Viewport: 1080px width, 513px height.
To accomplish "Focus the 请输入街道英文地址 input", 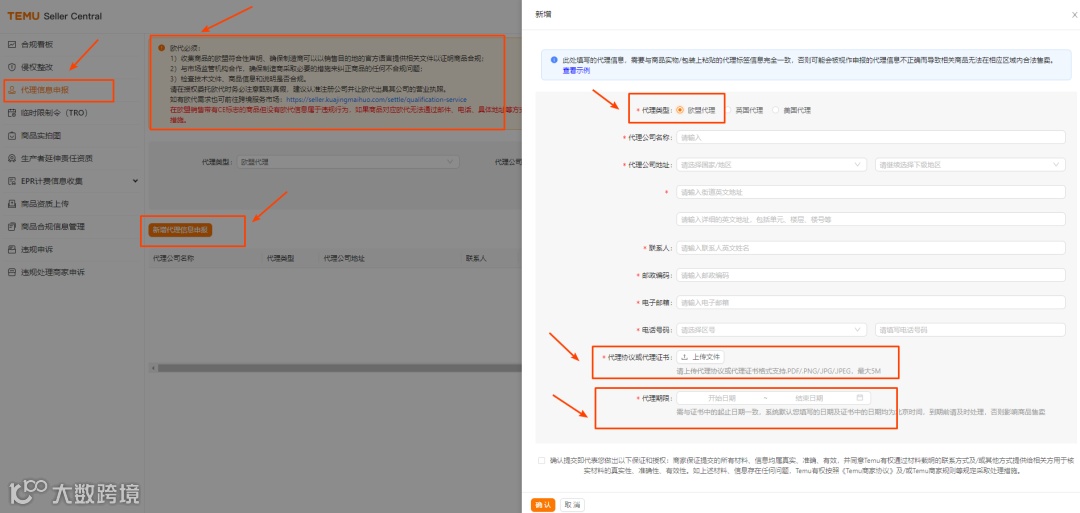I will [x=871, y=192].
